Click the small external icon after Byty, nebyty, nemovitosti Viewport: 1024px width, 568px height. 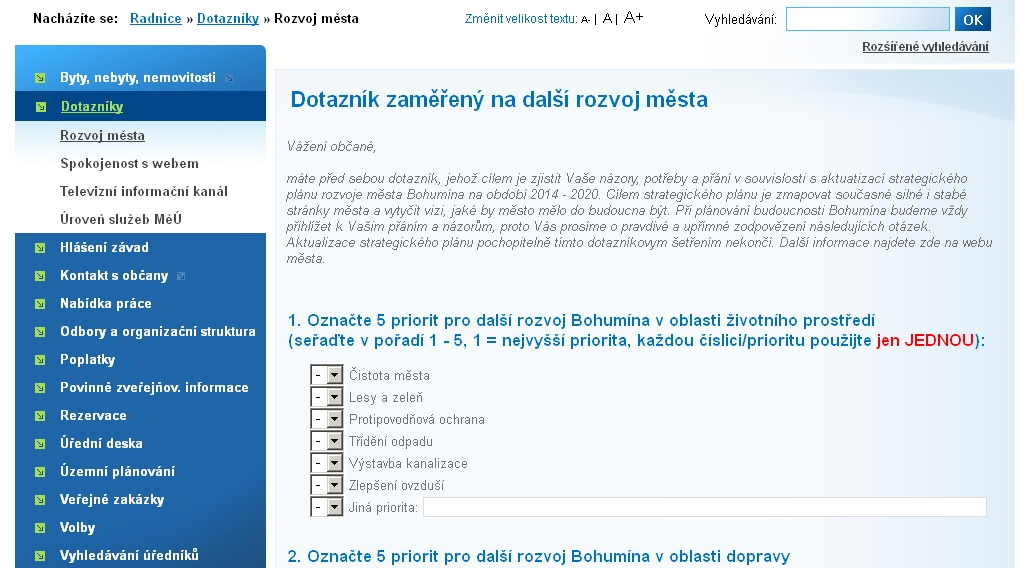click(229, 78)
